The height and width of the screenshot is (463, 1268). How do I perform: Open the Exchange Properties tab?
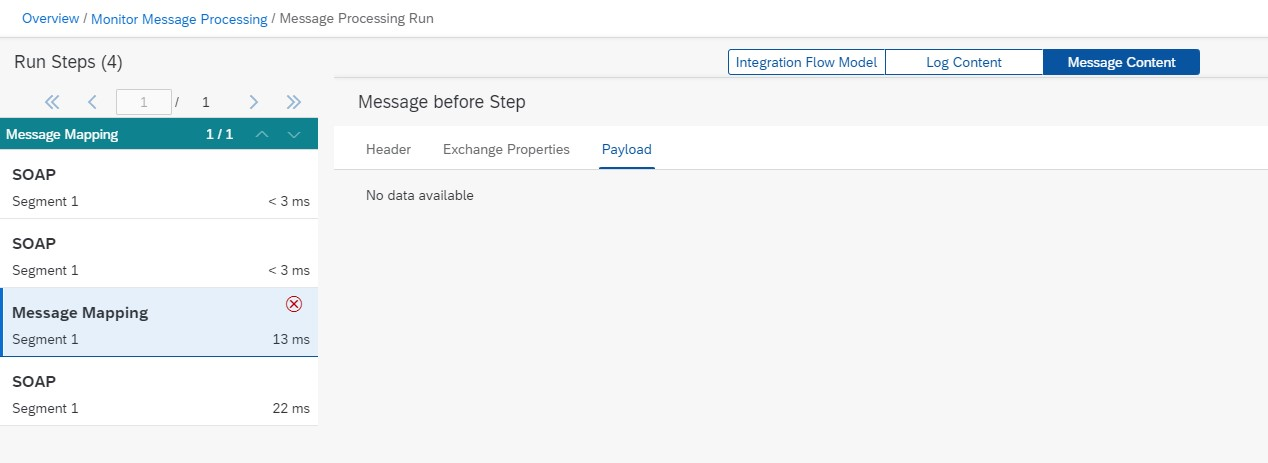[x=506, y=149]
